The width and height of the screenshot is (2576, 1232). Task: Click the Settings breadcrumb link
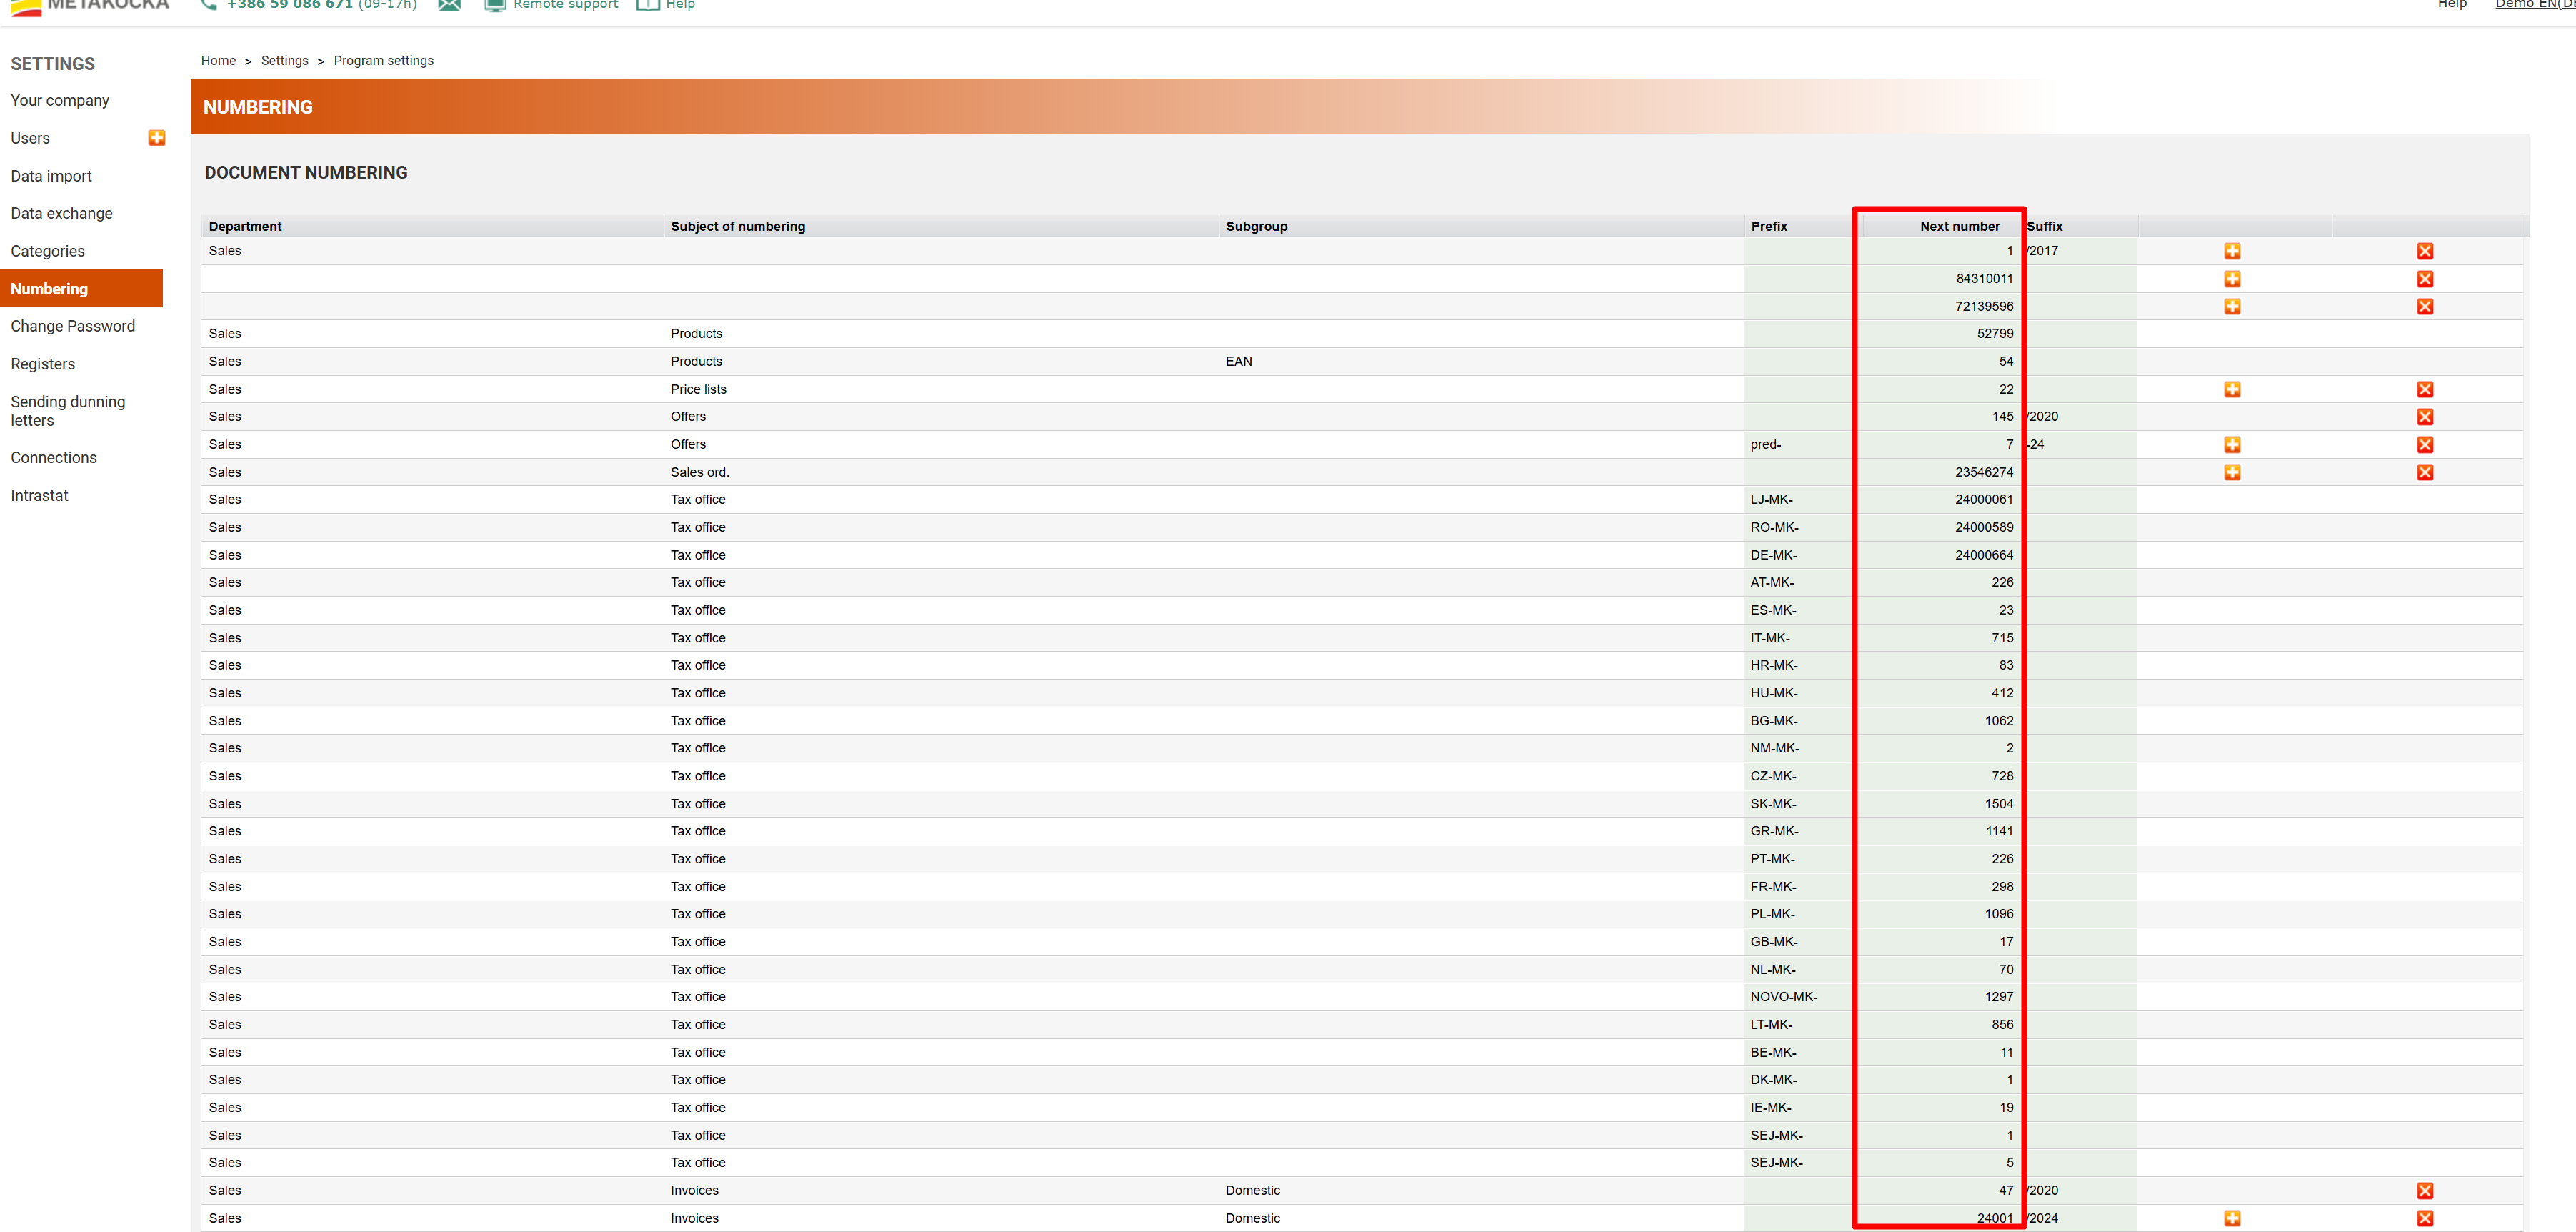tap(285, 61)
